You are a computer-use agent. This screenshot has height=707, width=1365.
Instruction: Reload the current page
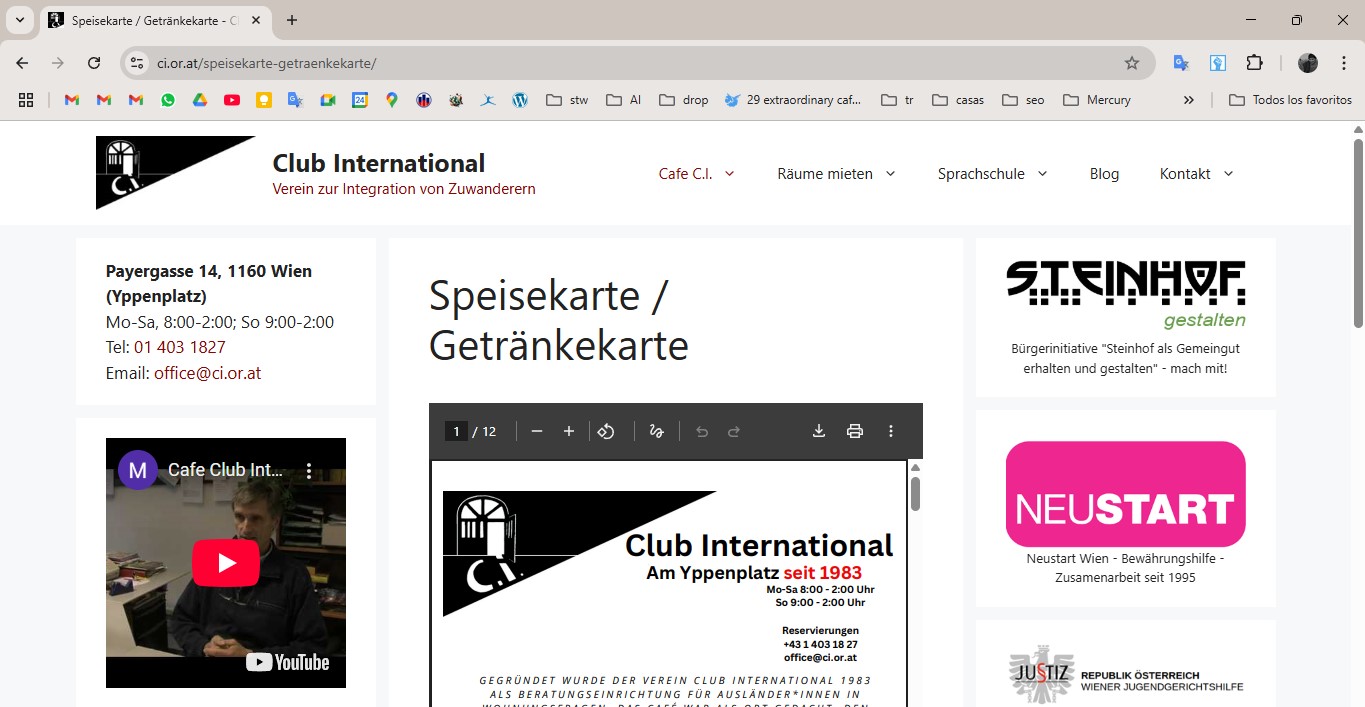click(94, 63)
